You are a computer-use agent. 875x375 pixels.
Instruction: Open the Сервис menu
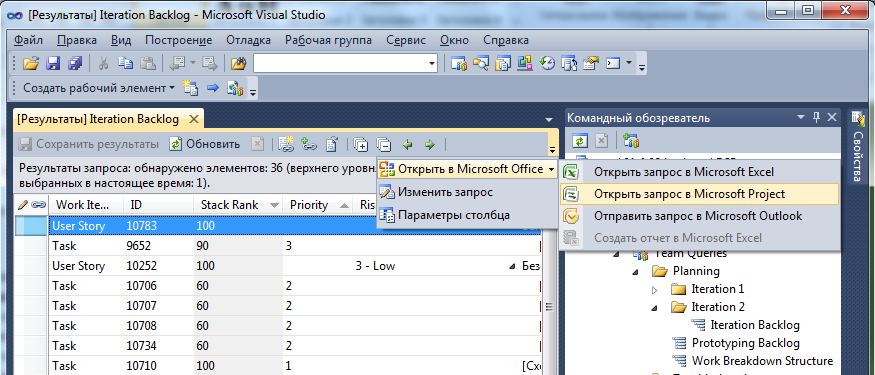(x=406, y=40)
